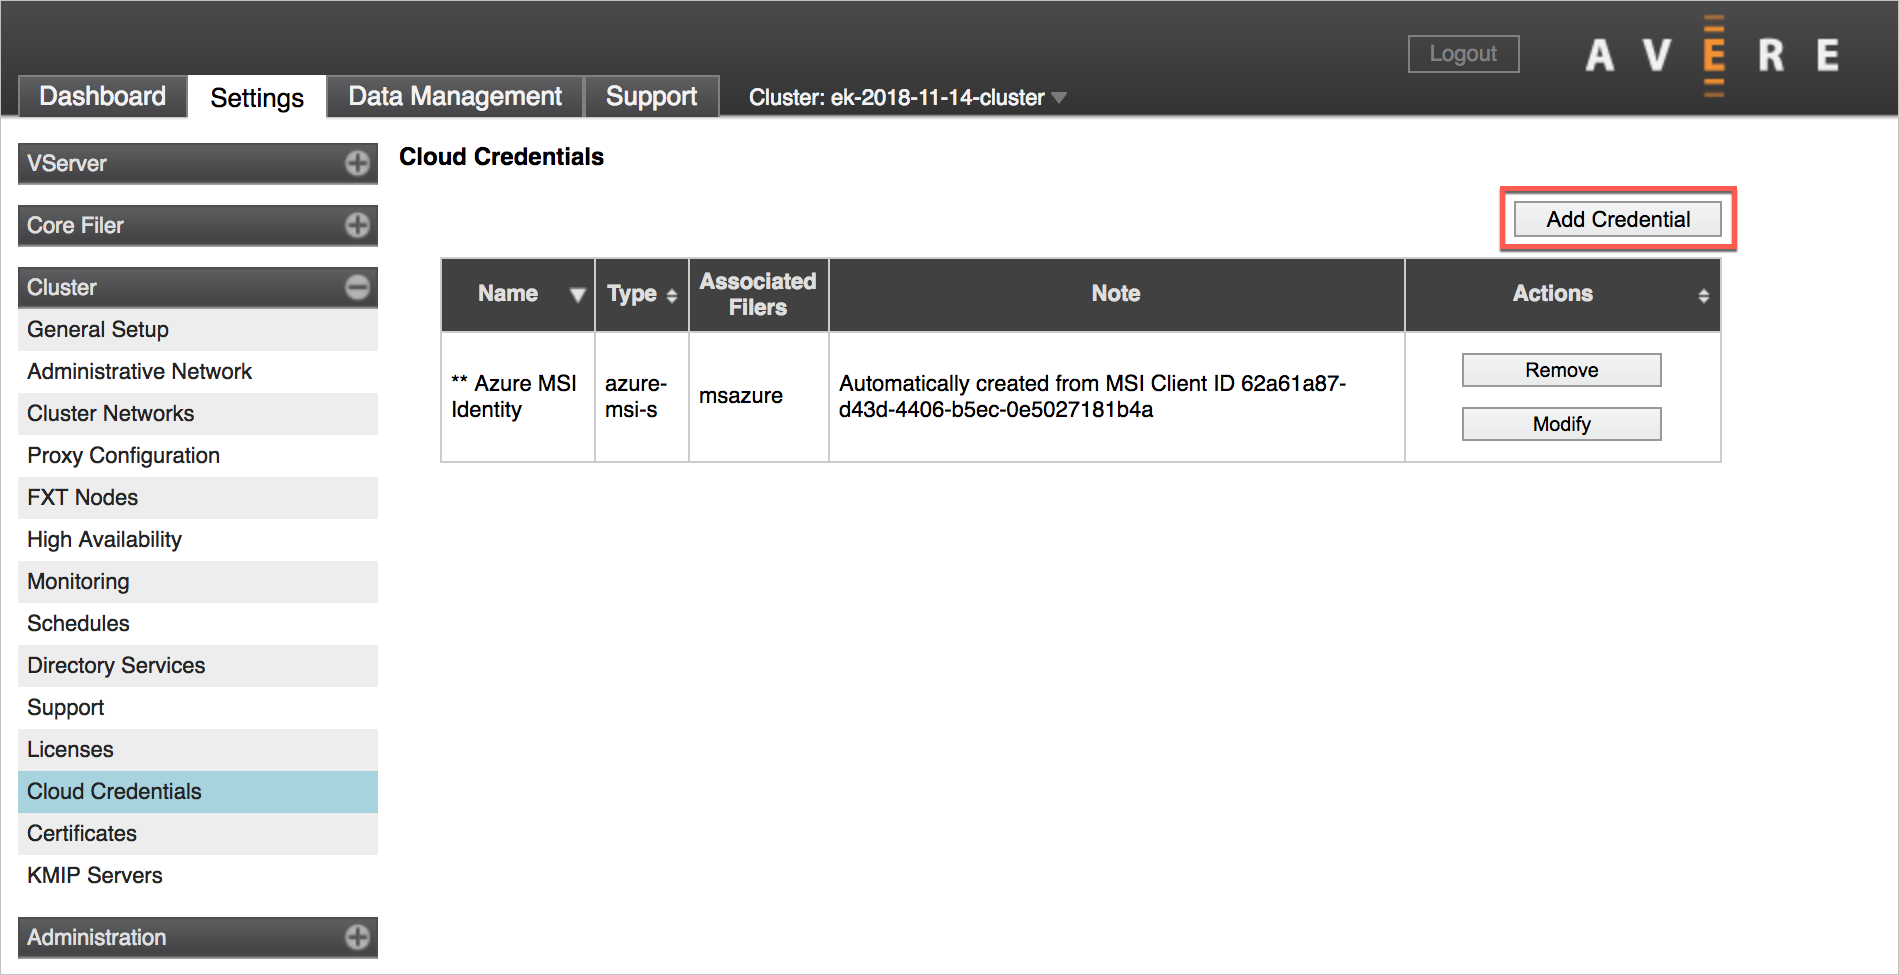
Task: Click the MSI Client ID note text
Action: pos(1092,397)
